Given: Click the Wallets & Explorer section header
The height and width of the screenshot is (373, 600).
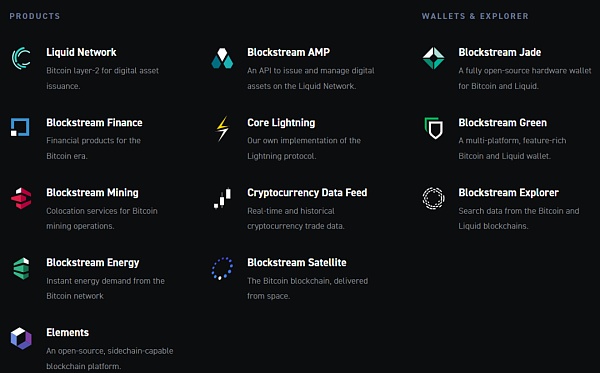Looking at the screenshot, I should (475, 16).
